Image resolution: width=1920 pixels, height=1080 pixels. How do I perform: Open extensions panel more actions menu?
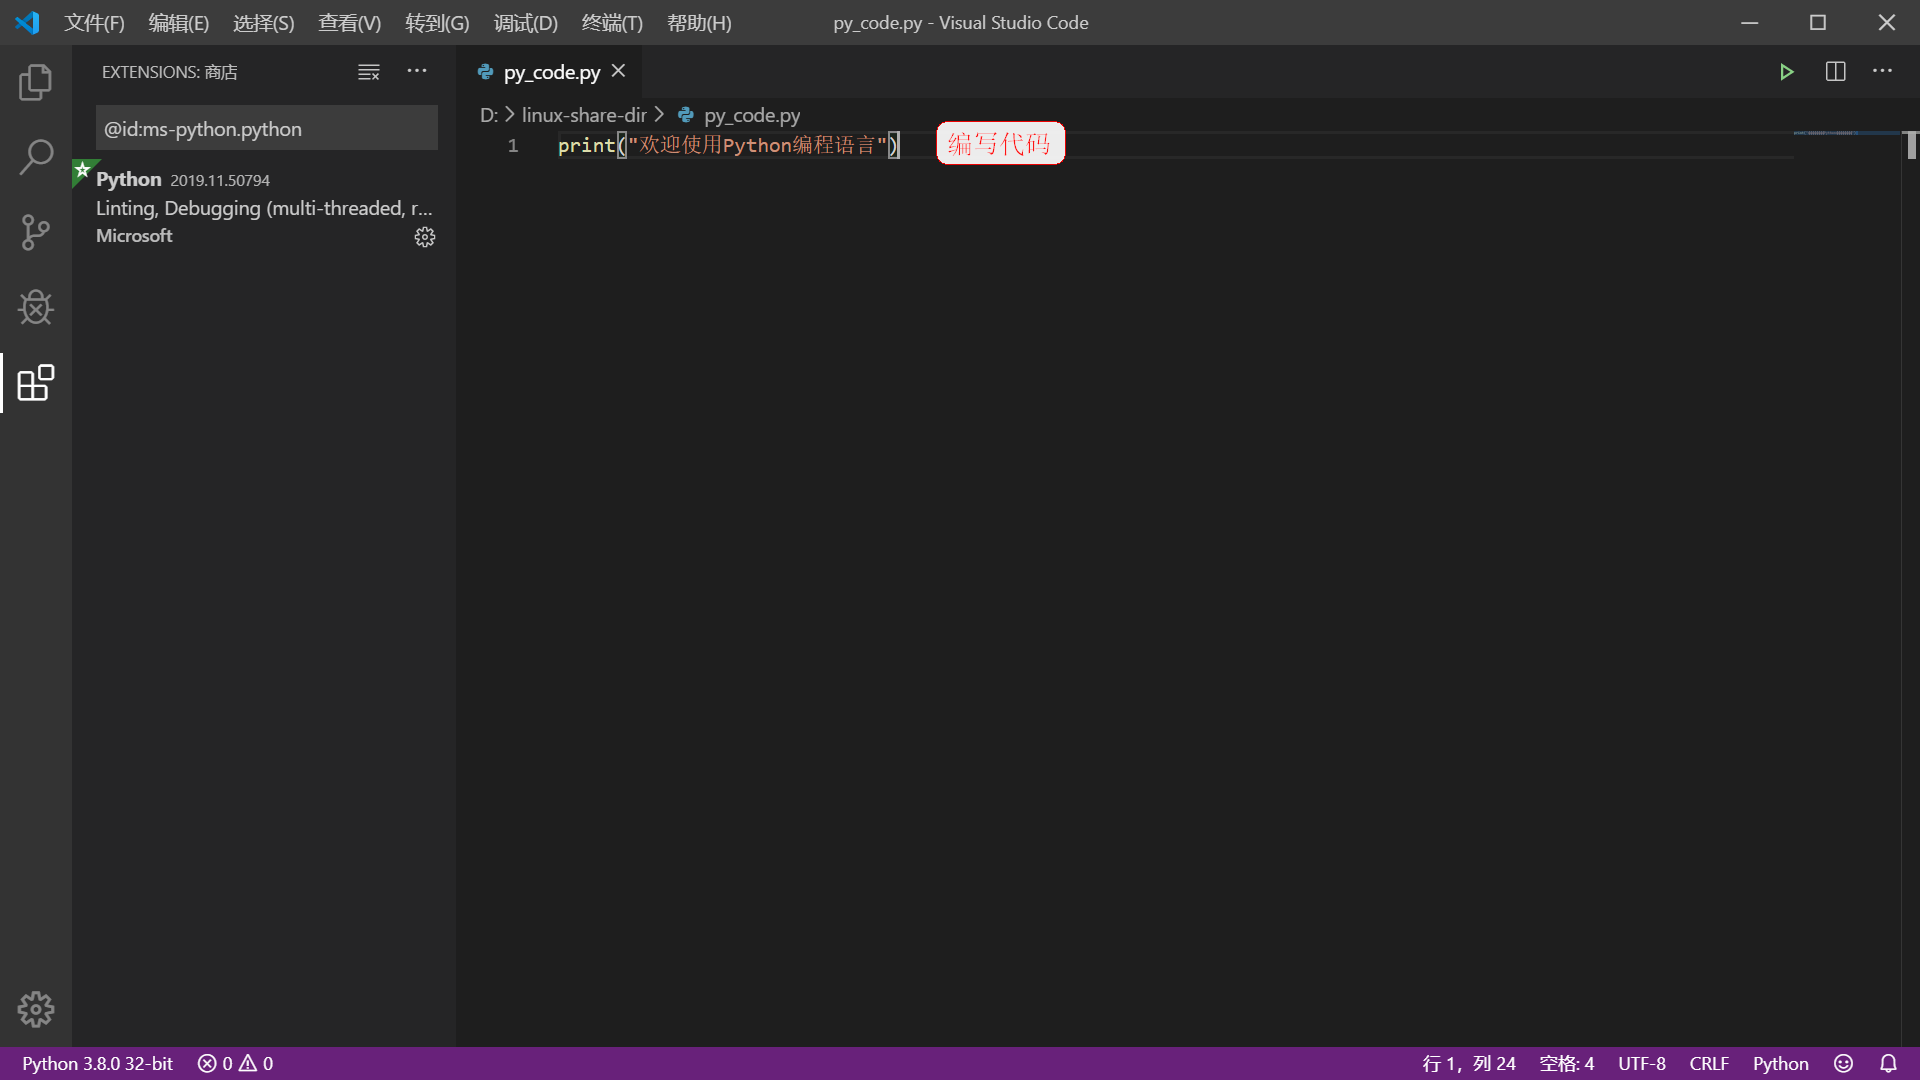click(x=417, y=71)
